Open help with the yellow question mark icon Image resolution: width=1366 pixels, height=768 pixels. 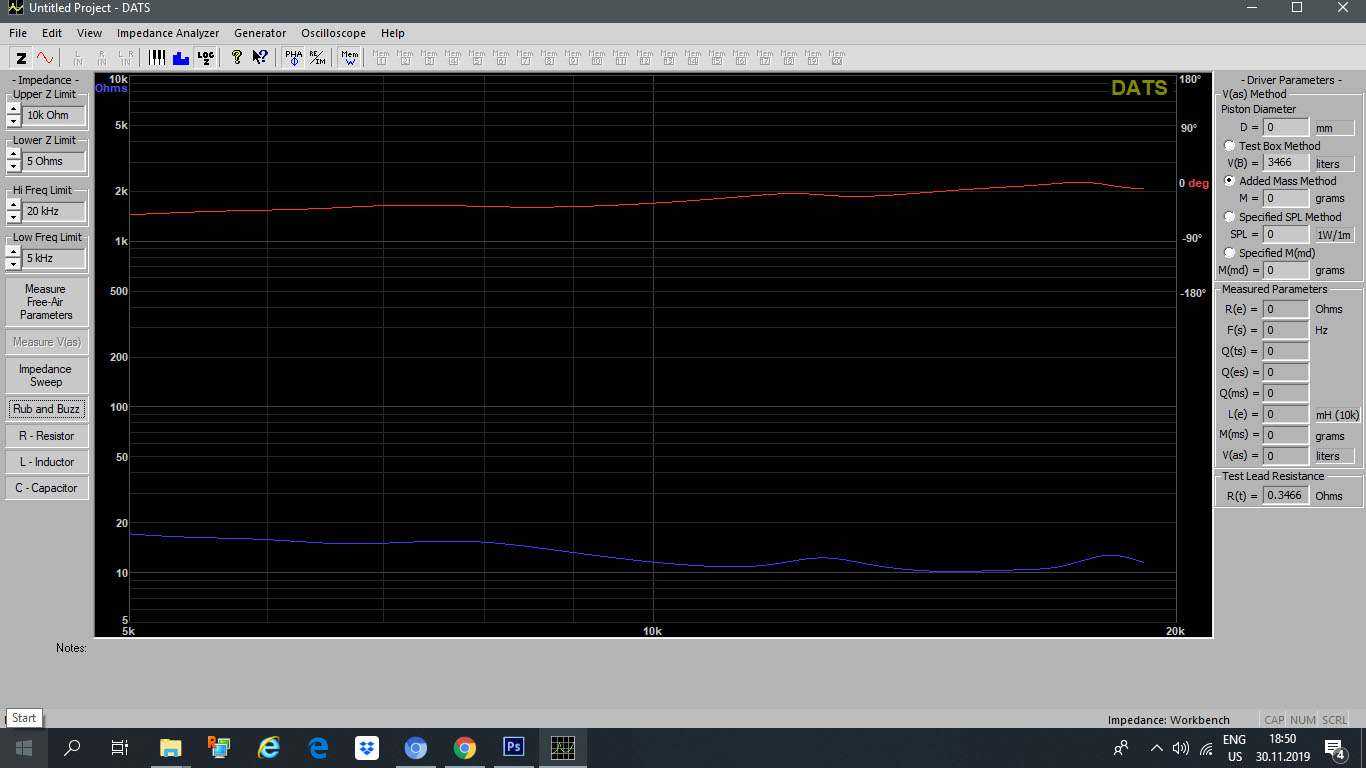pos(236,58)
